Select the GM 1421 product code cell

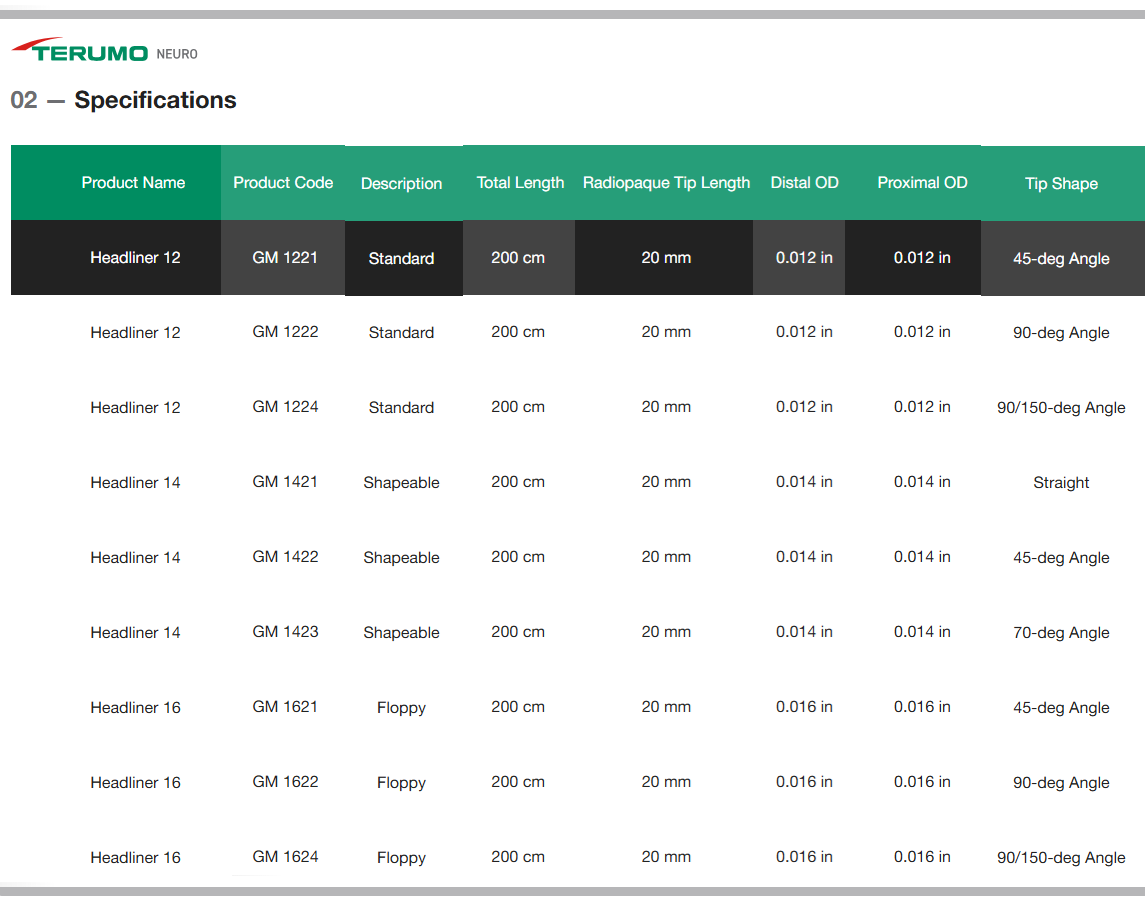point(285,482)
